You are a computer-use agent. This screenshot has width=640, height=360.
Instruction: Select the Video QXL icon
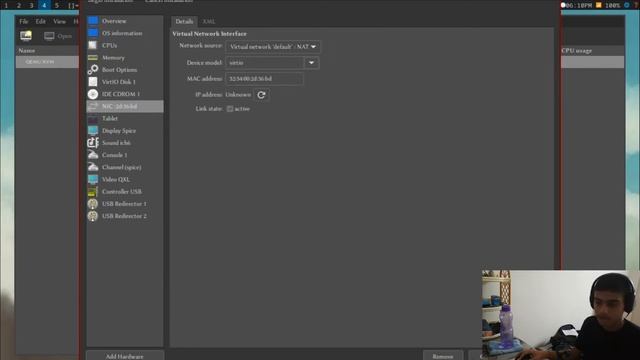point(93,180)
